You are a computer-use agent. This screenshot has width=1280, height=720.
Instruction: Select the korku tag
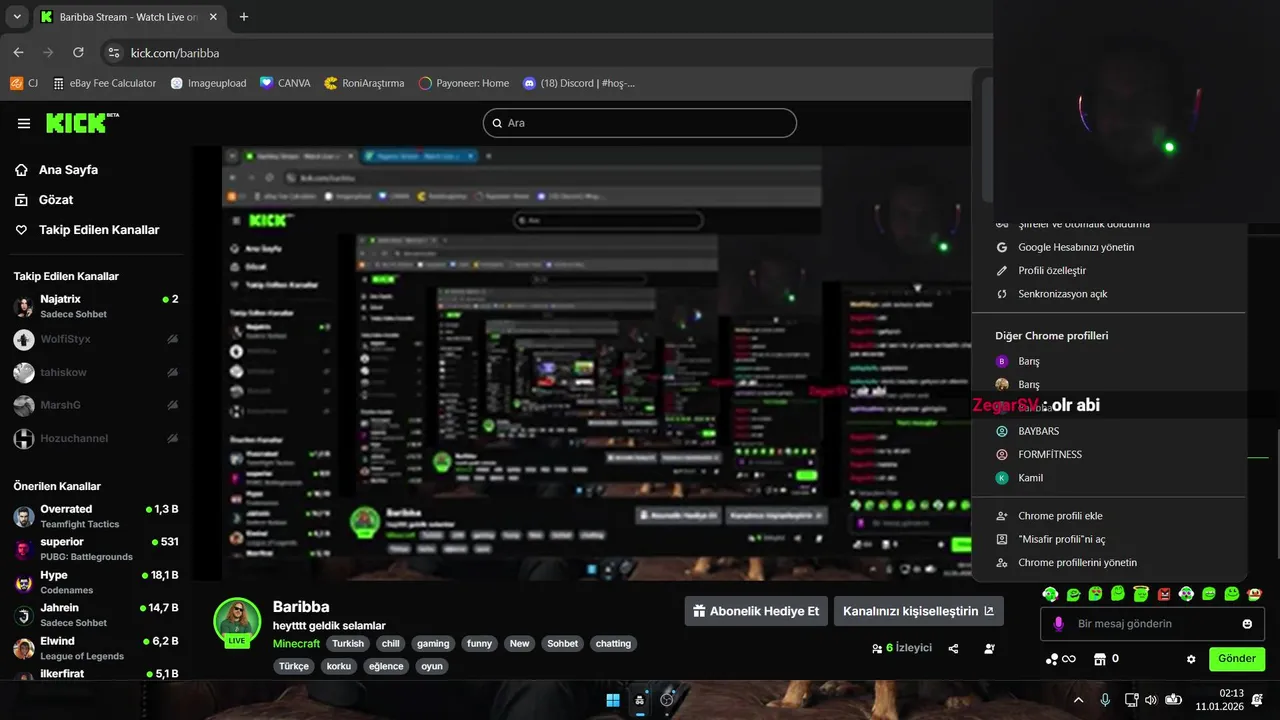pyautogui.click(x=339, y=666)
